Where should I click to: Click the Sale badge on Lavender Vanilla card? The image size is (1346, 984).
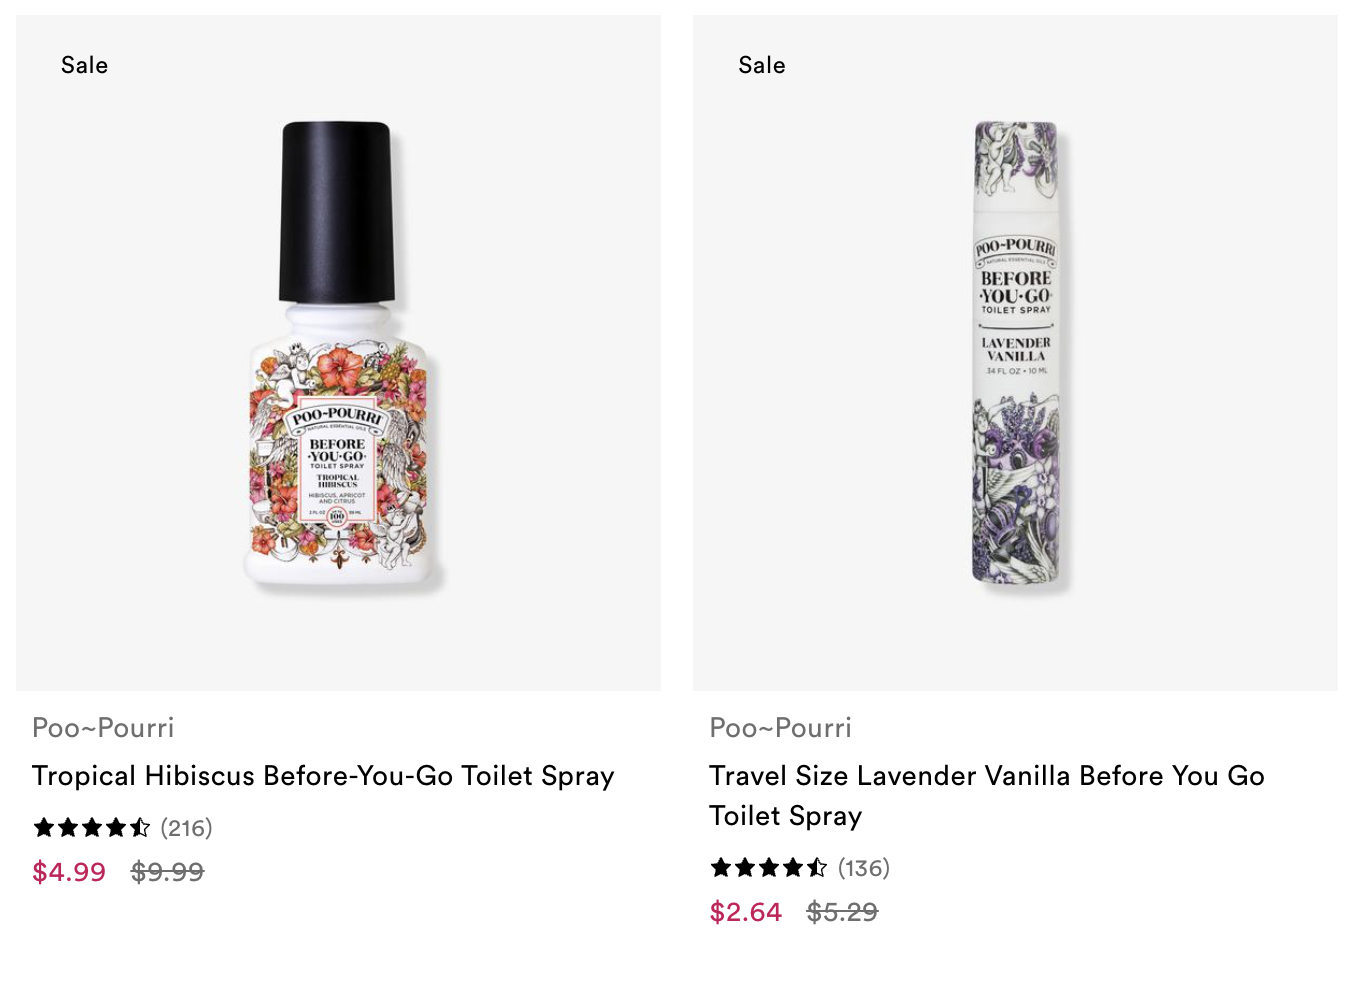[762, 65]
